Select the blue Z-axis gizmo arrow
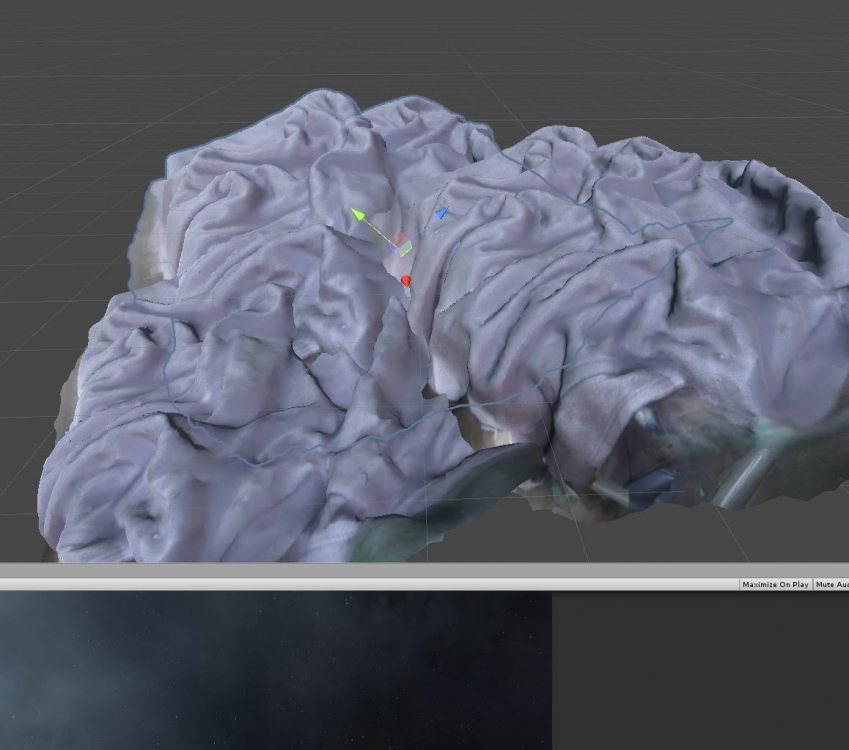This screenshot has width=849, height=750. click(441, 213)
